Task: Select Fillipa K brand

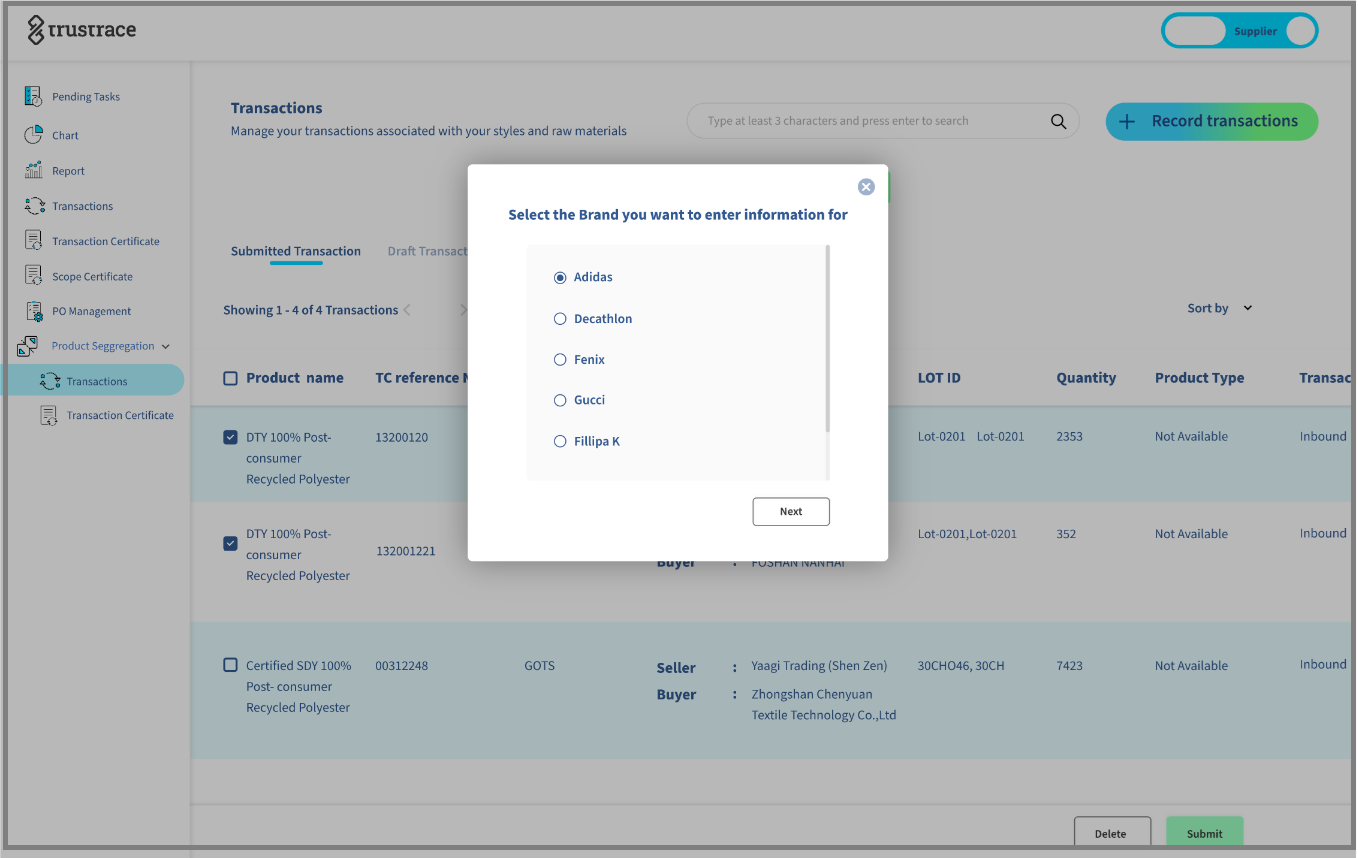Action: pyautogui.click(x=560, y=441)
